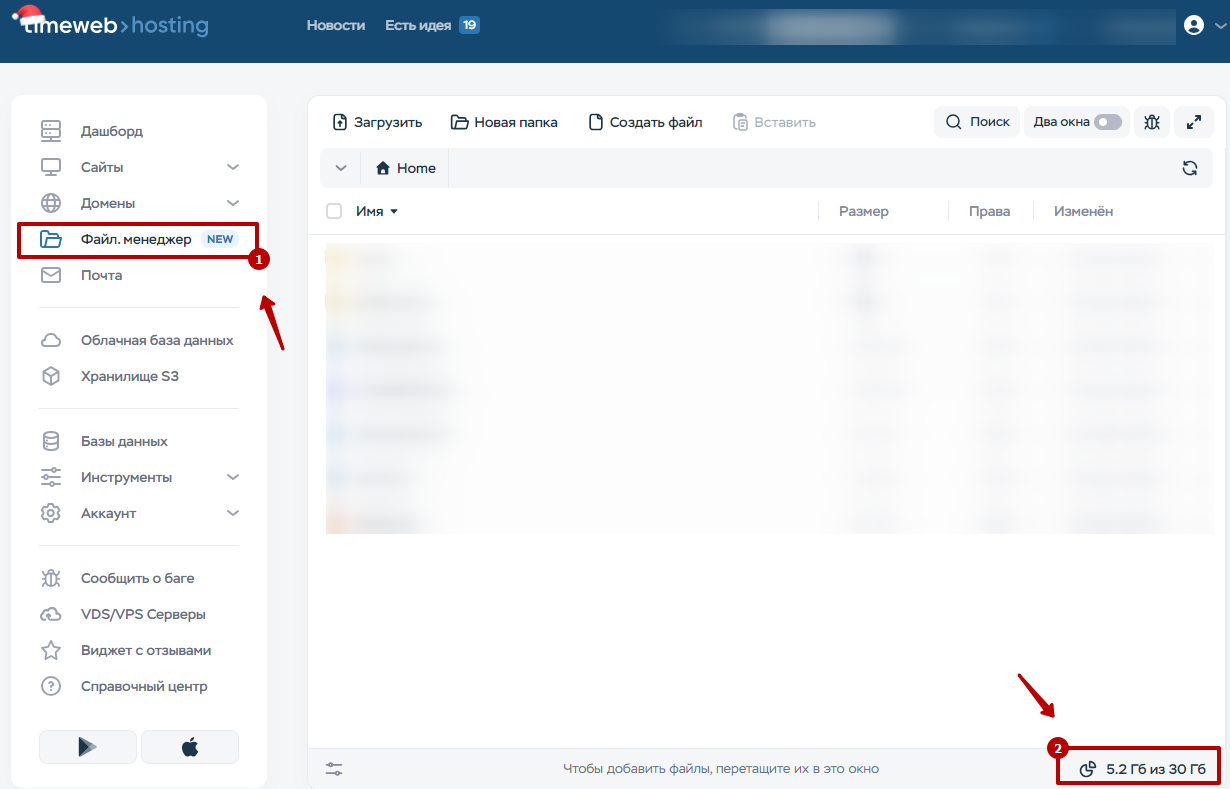The height and width of the screenshot is (789, 1230).
Task: Click the bug report icon in toolbar
Action: 1151,122
